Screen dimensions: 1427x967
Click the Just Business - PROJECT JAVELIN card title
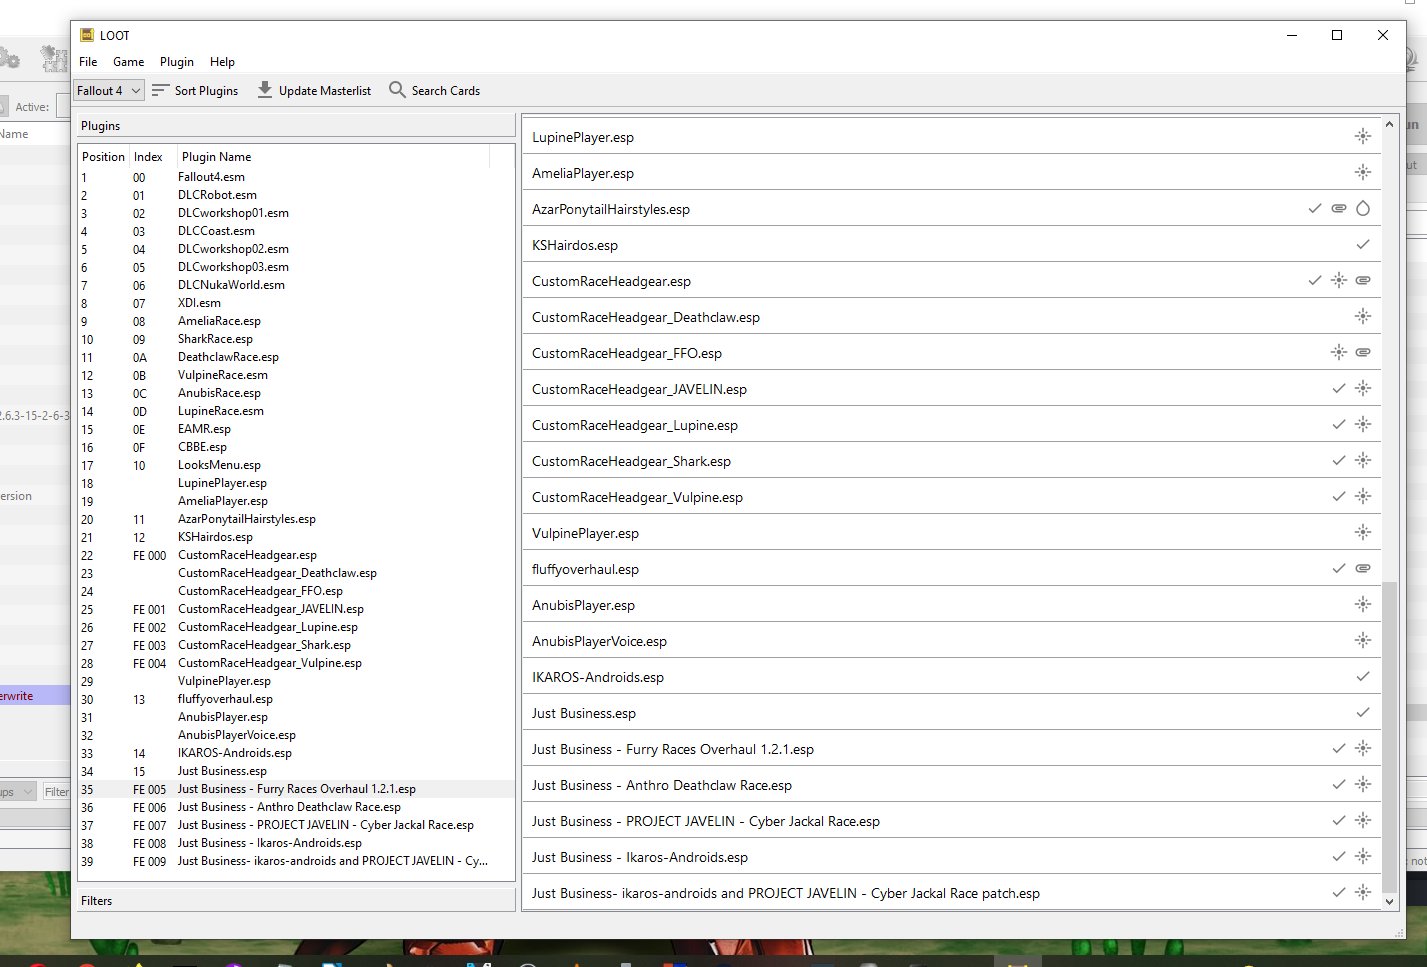[x=706, y=821]
